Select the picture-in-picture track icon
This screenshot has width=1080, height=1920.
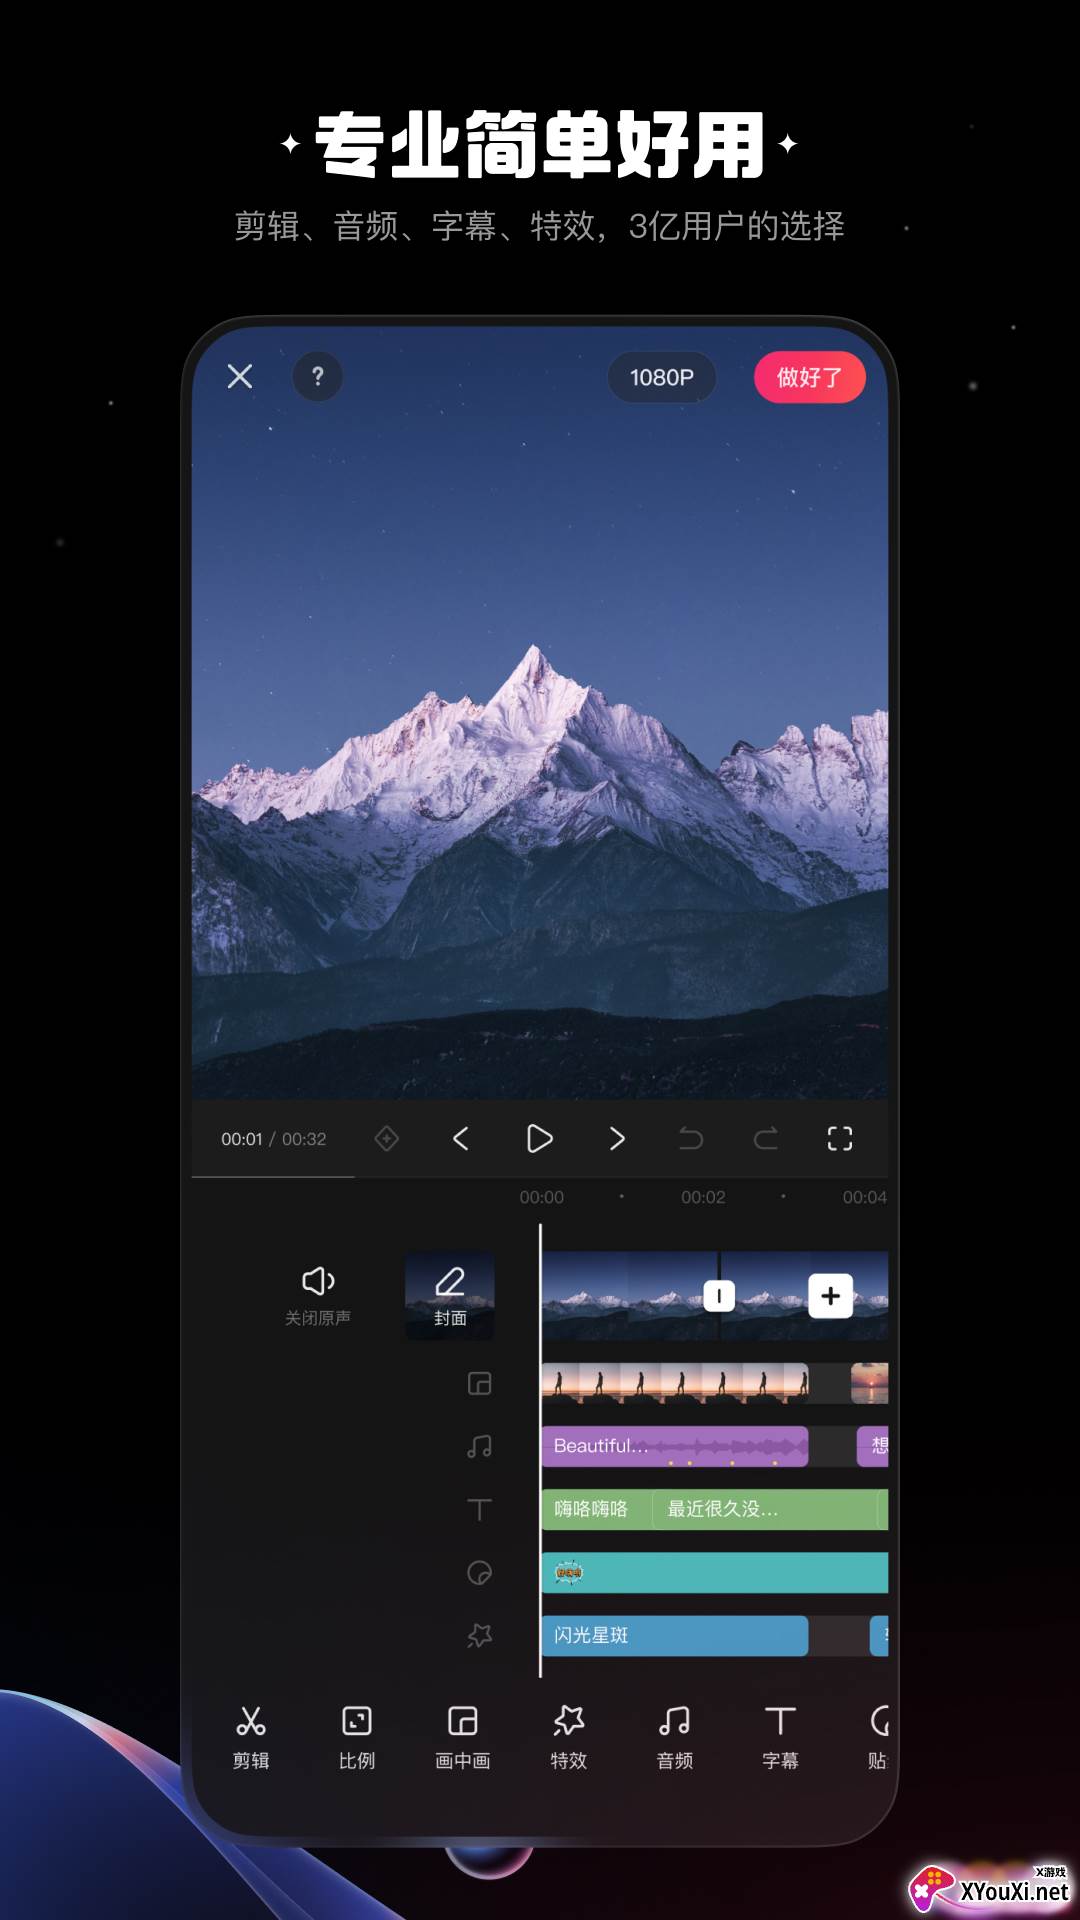coord(480,1383)
